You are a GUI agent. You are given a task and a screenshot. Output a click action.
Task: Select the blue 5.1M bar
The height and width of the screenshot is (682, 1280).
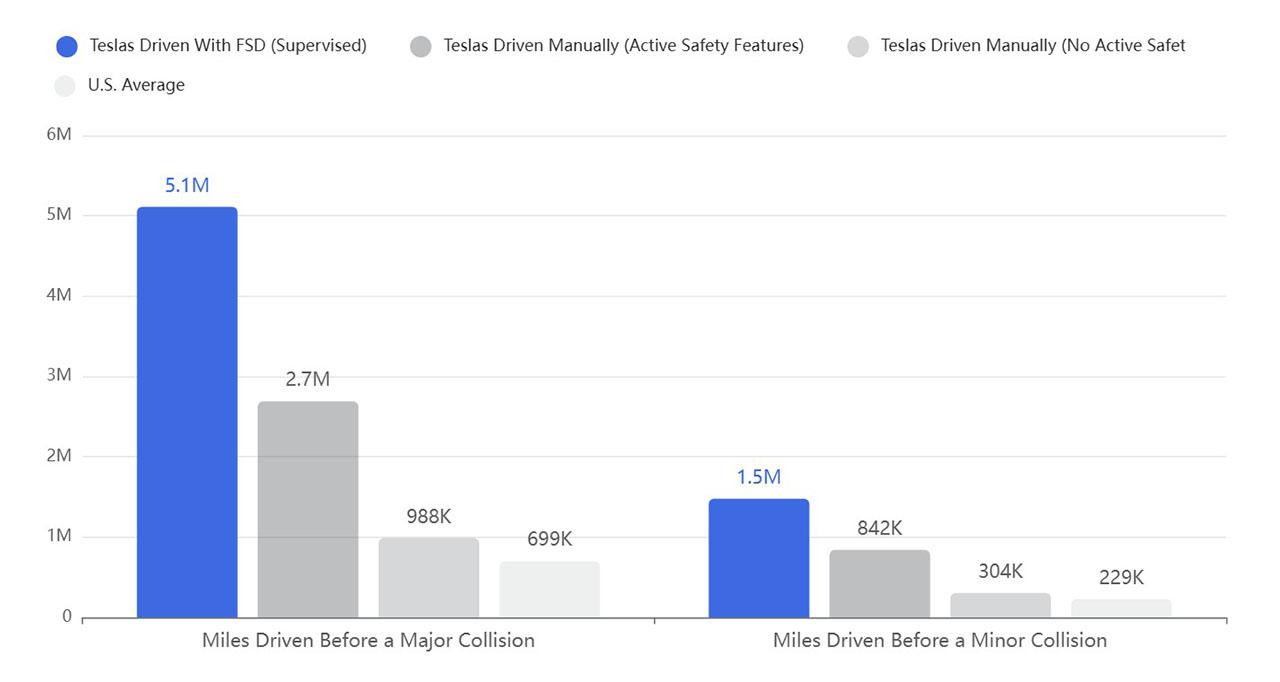(187, 410)
